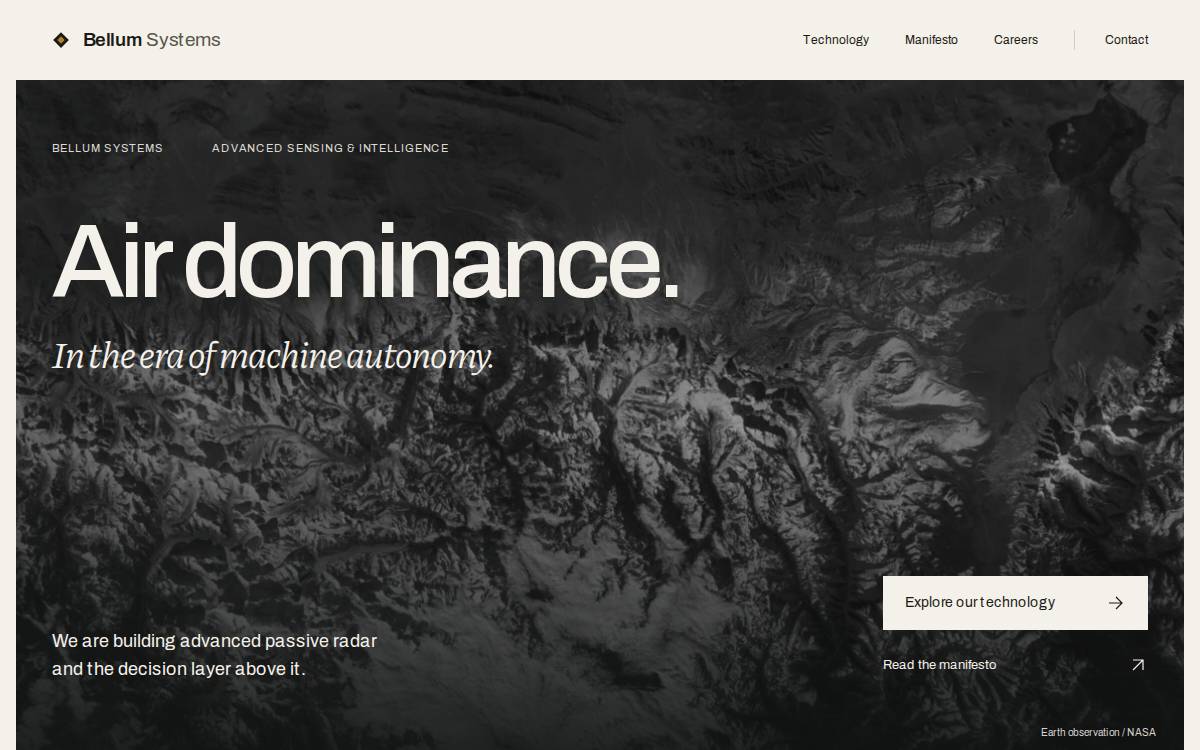Open the Technology nav item

[x=836, y=40]
